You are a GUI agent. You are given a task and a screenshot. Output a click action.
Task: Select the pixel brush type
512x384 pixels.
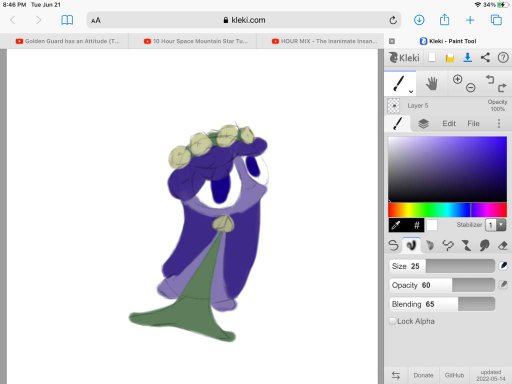click(448, 246)
